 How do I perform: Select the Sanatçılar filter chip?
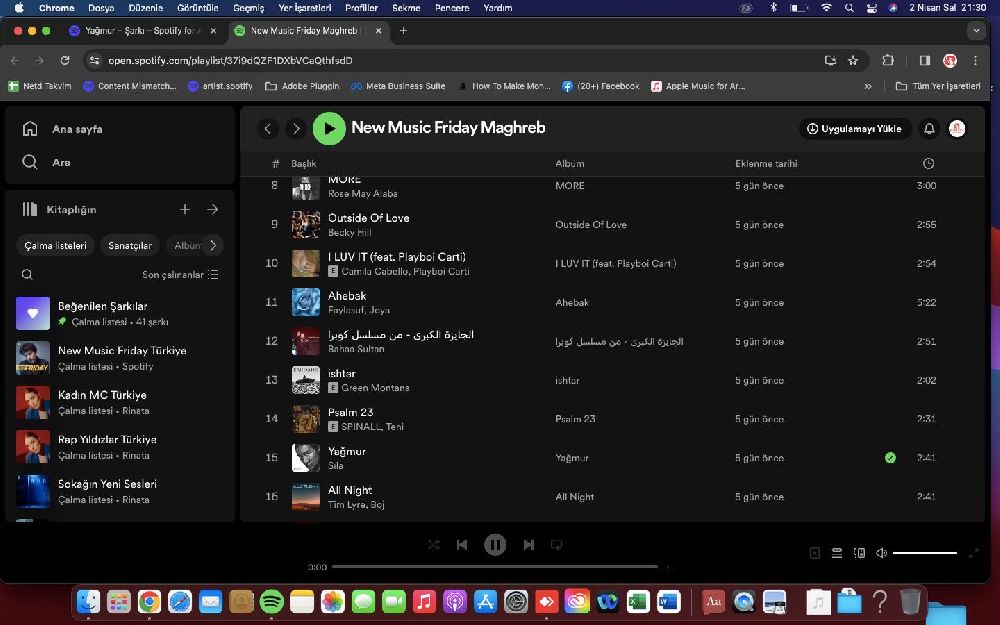(x=130, y=245)
